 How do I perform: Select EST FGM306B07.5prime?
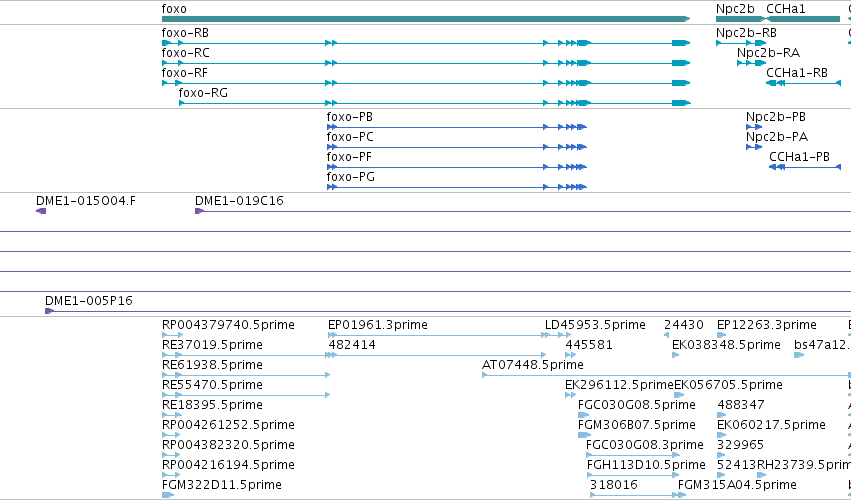click(x=637, y=425)
